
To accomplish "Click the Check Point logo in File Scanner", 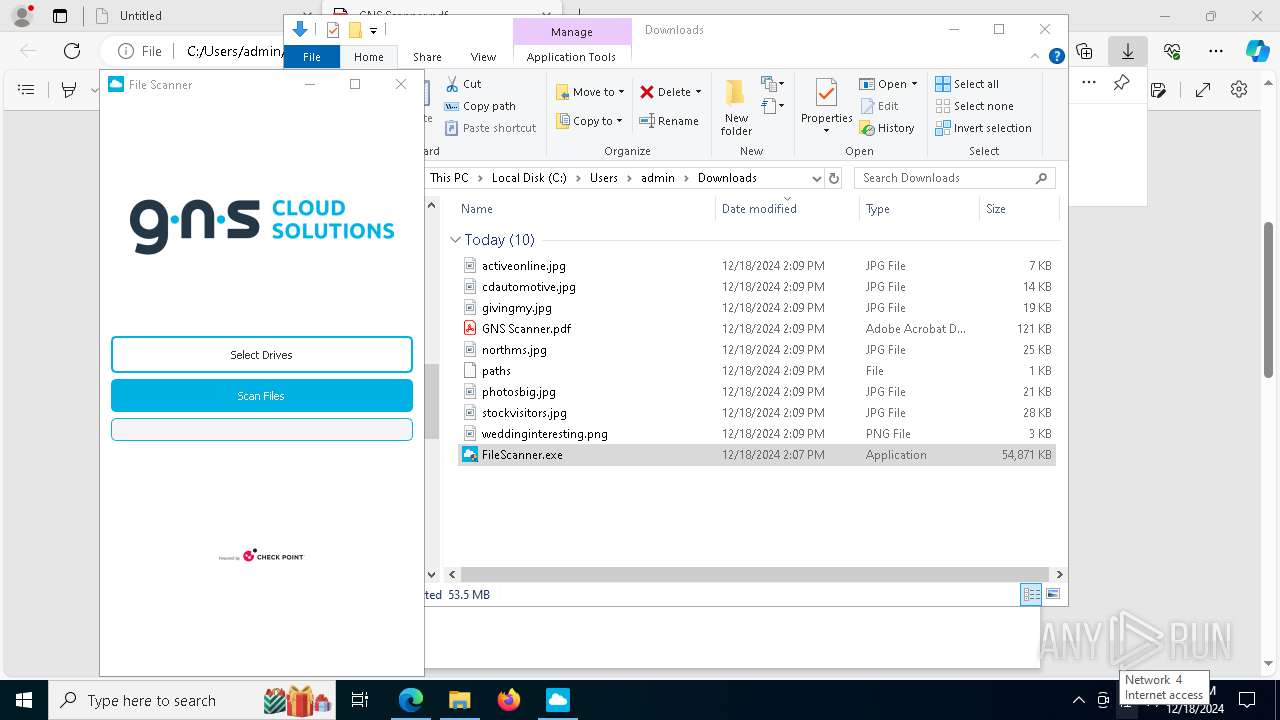I will pos(261,556).
